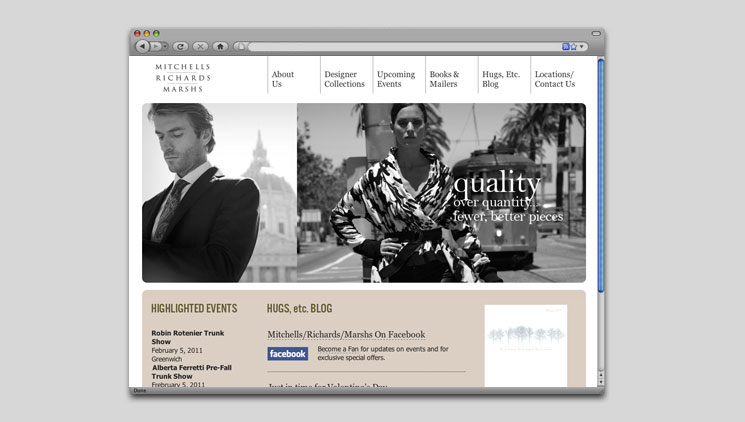745x422 pixels.
Task: Click the blue facebook logo button
Action: tap(287, 354)
